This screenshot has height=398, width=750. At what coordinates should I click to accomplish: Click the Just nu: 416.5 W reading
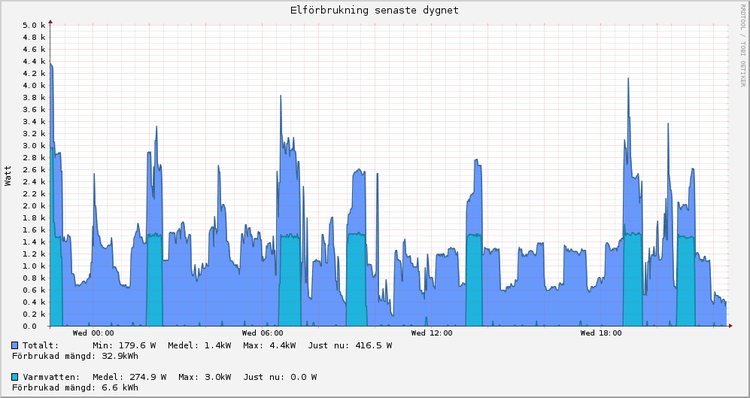click(x=350, y=345)
